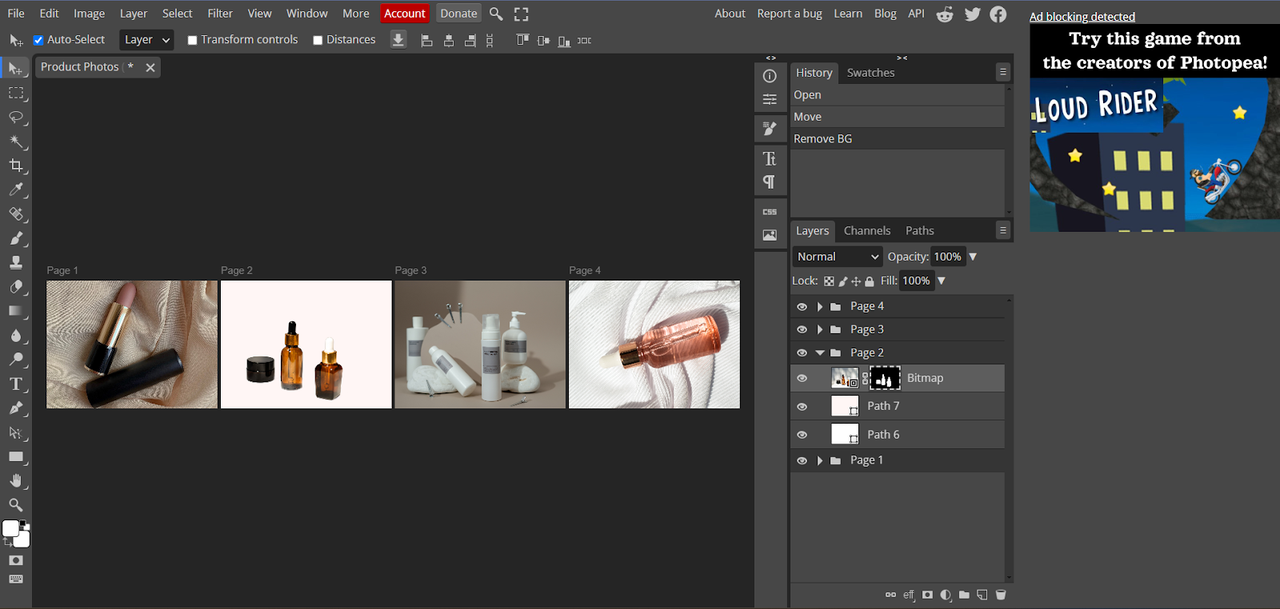Switch to the Channels tab
This screenshot has height=609, width=1280.
866,230
